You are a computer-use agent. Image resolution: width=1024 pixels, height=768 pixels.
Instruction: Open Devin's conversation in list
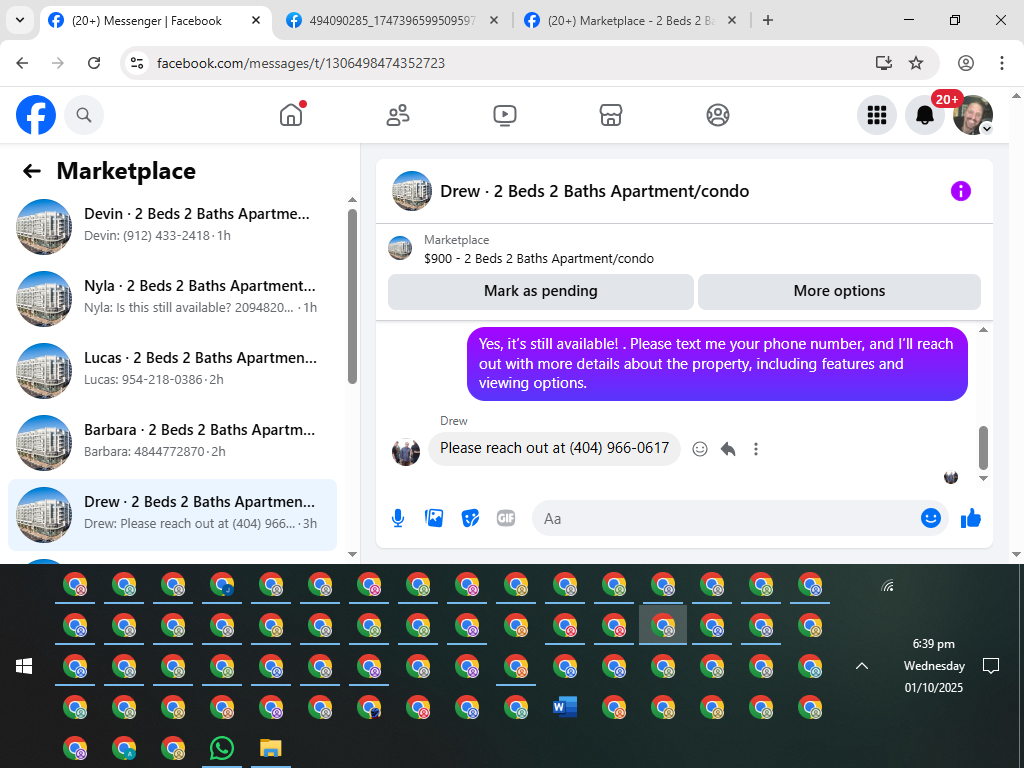tap(172, 226)
